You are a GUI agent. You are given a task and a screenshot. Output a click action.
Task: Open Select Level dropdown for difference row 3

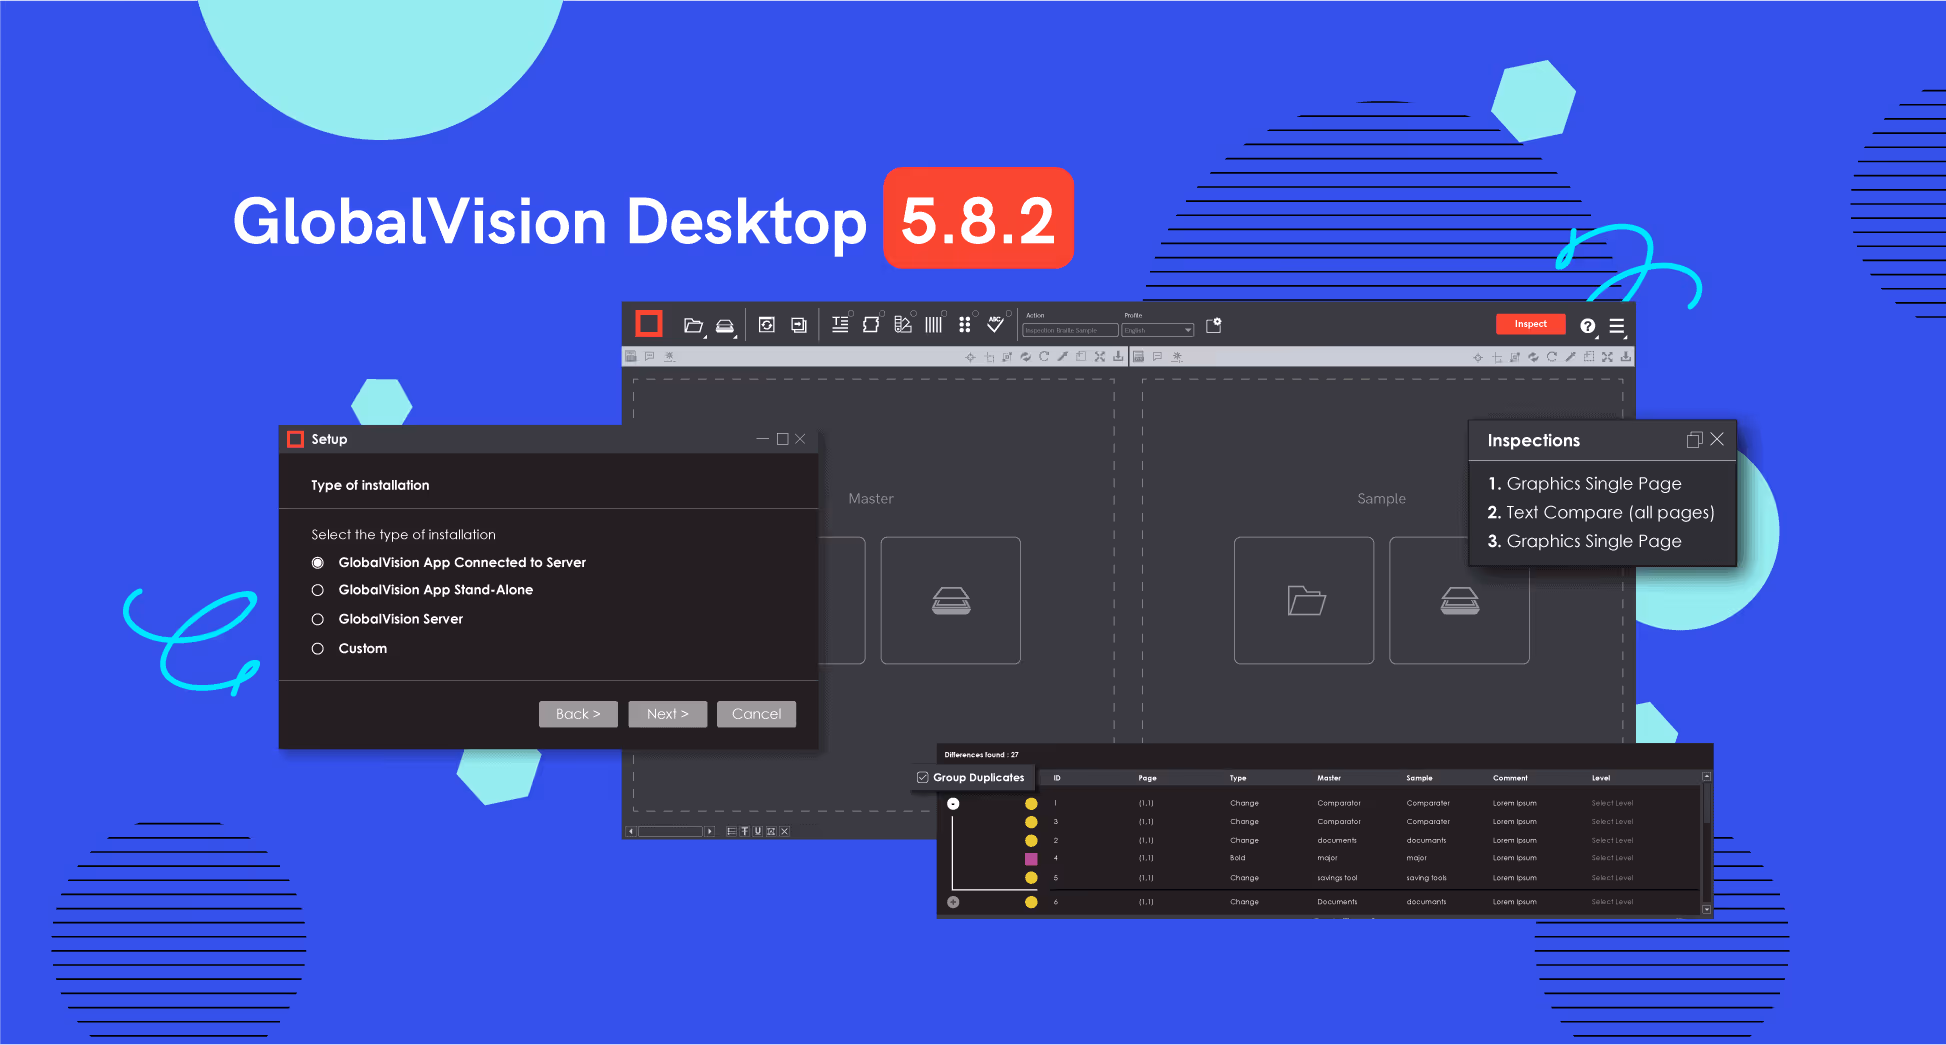click(1612, 822)
